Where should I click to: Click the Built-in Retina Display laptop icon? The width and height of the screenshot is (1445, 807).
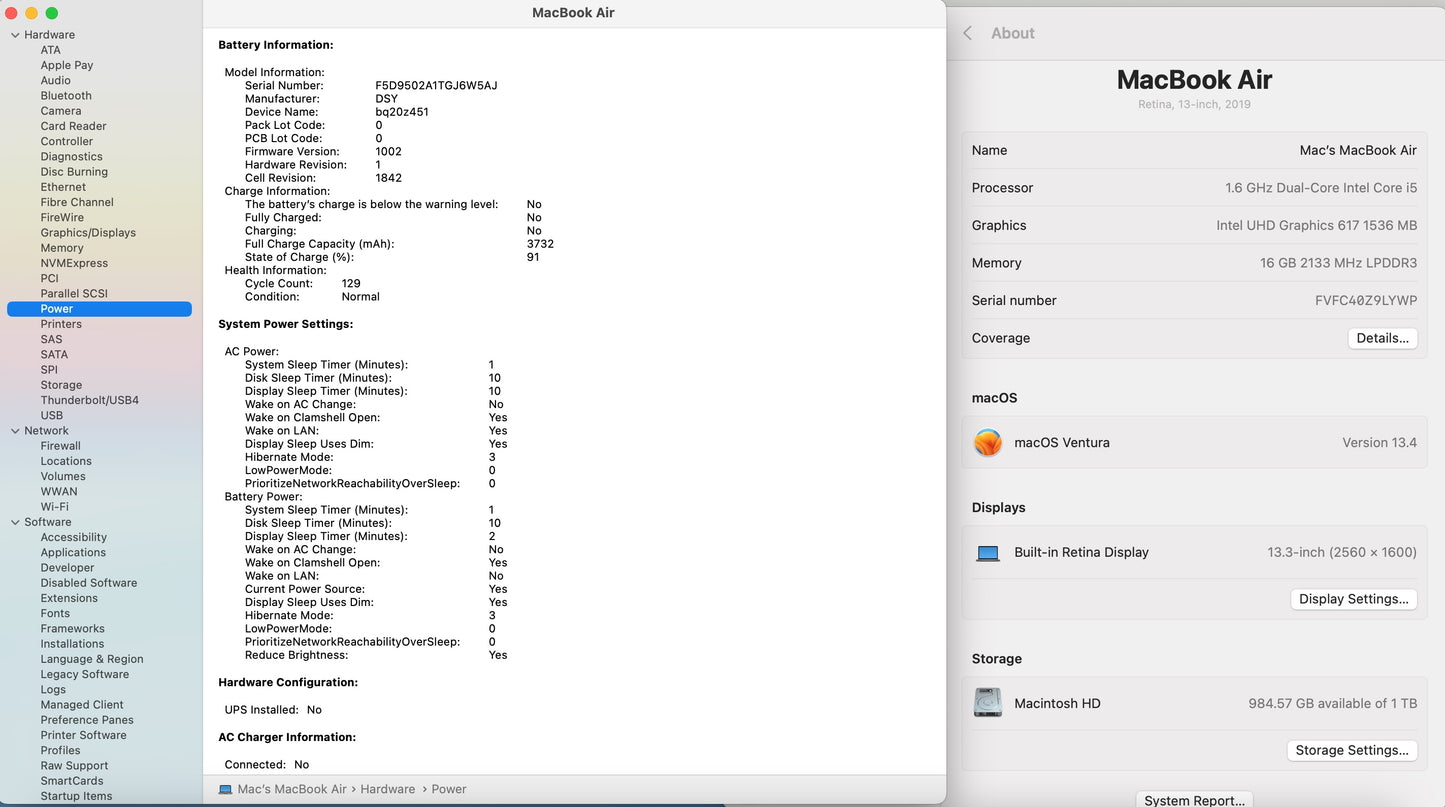[x=988, y=553]
